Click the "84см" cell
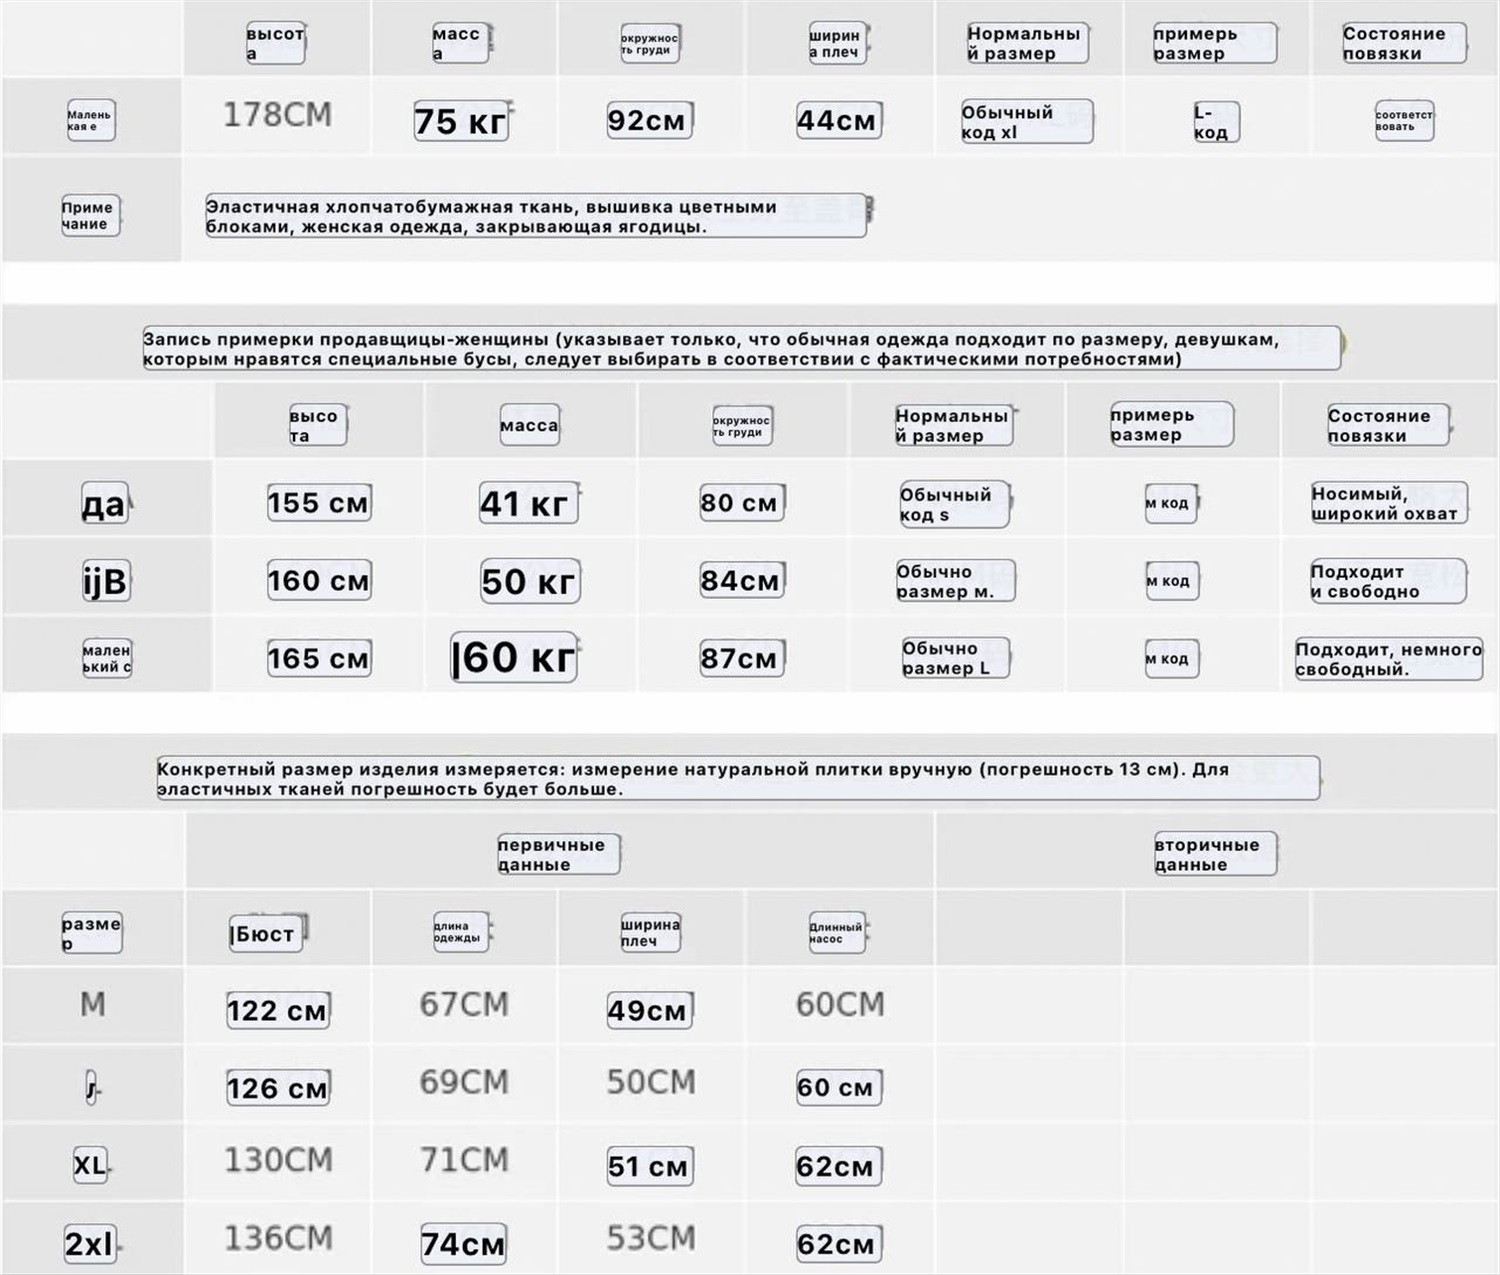This screenshot has height=1275, width=1500. point(741,580)
